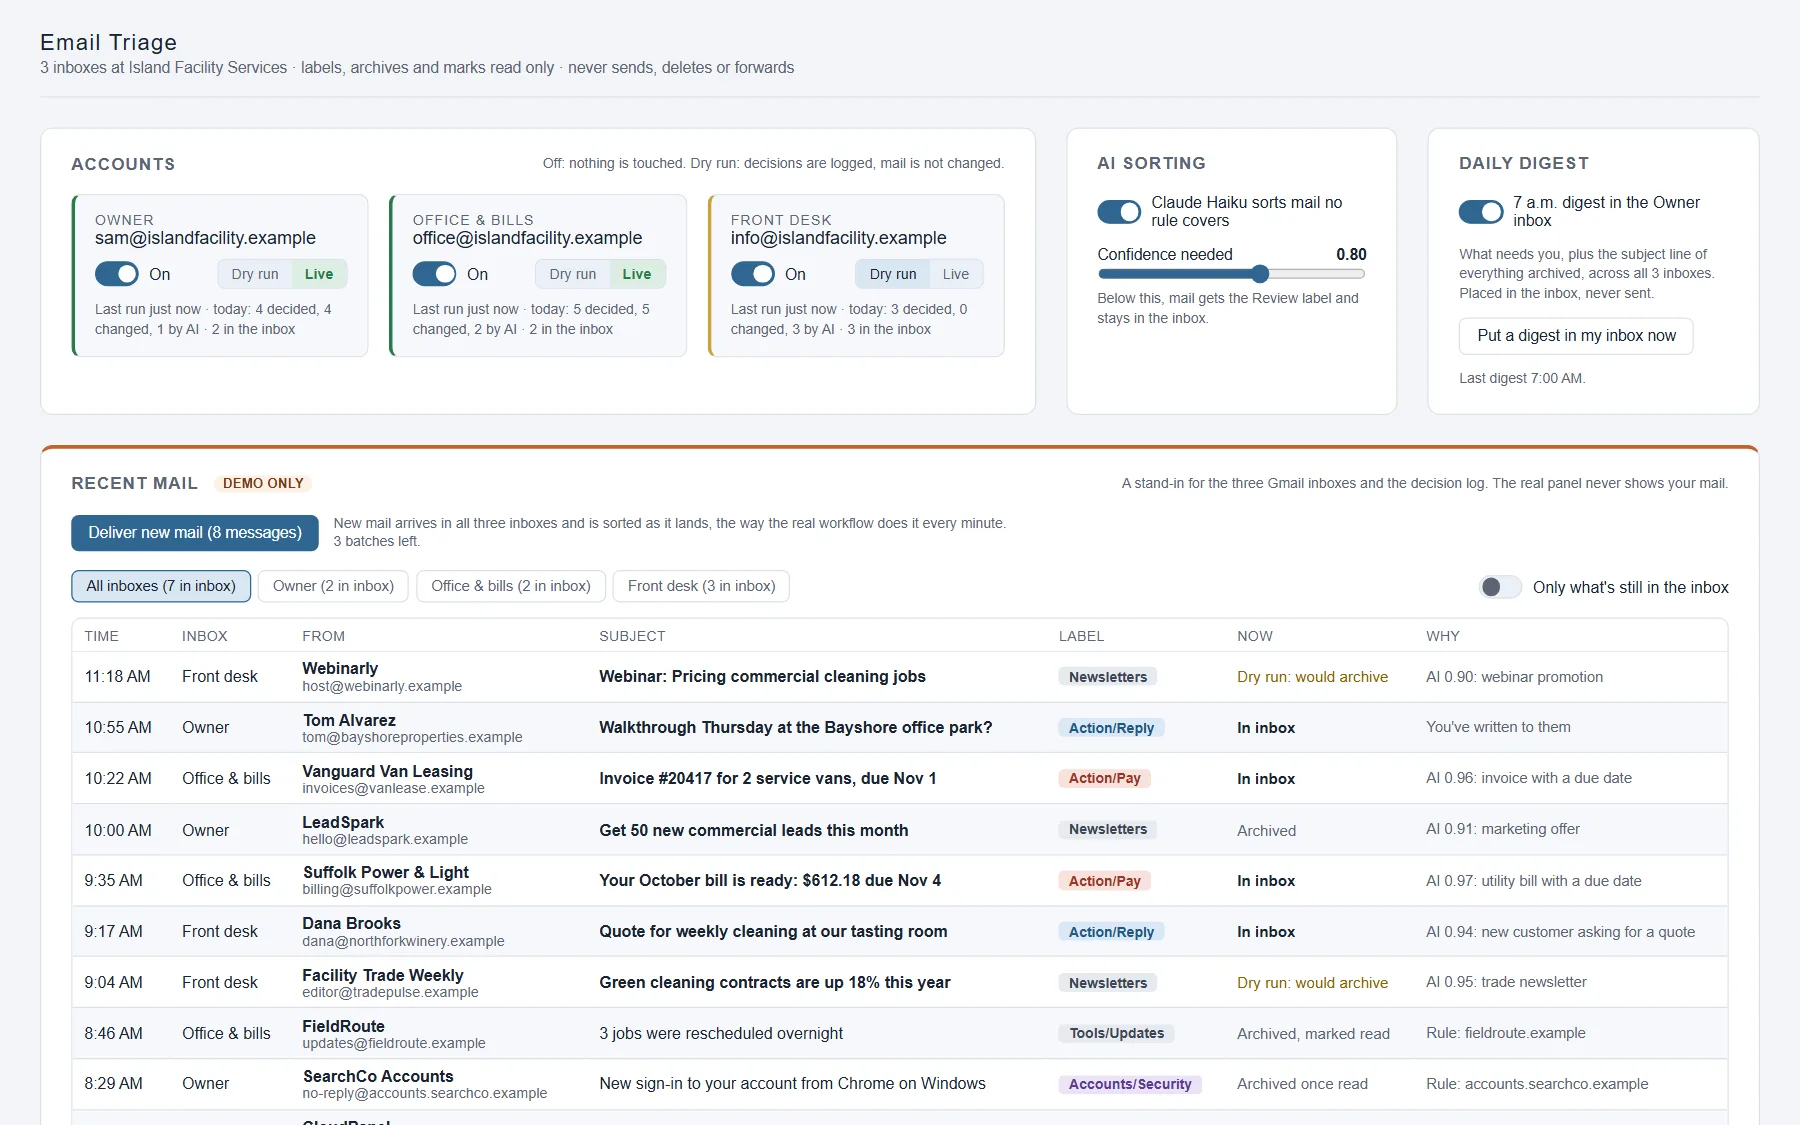The image size is (1800, 1125).
Task: Click Action/Reply label on Tom Alvarez row
Action: [x=1111, y=728]
